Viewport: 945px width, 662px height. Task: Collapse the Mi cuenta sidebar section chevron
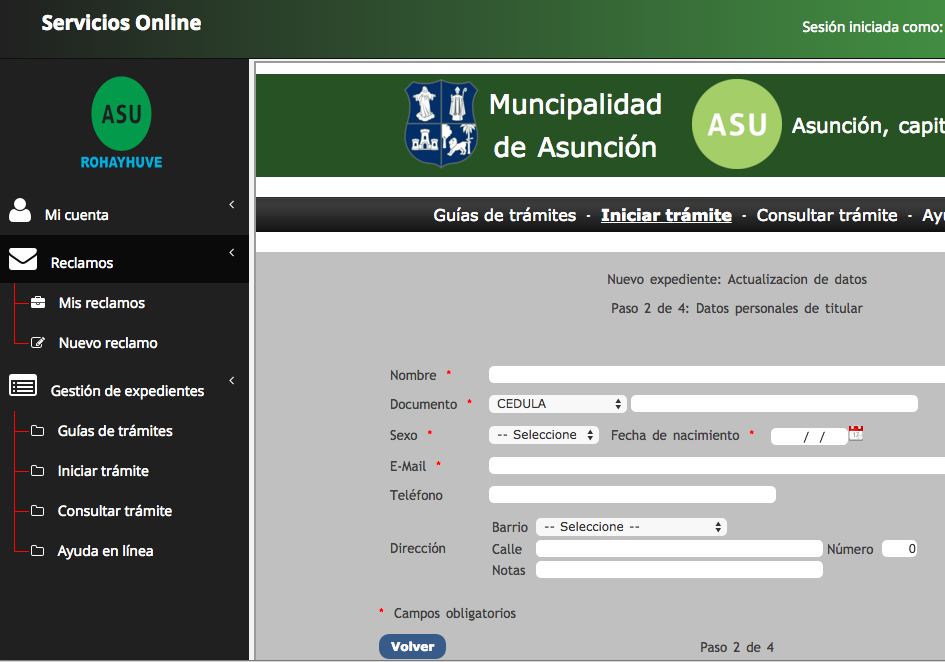tap(232, 205)
